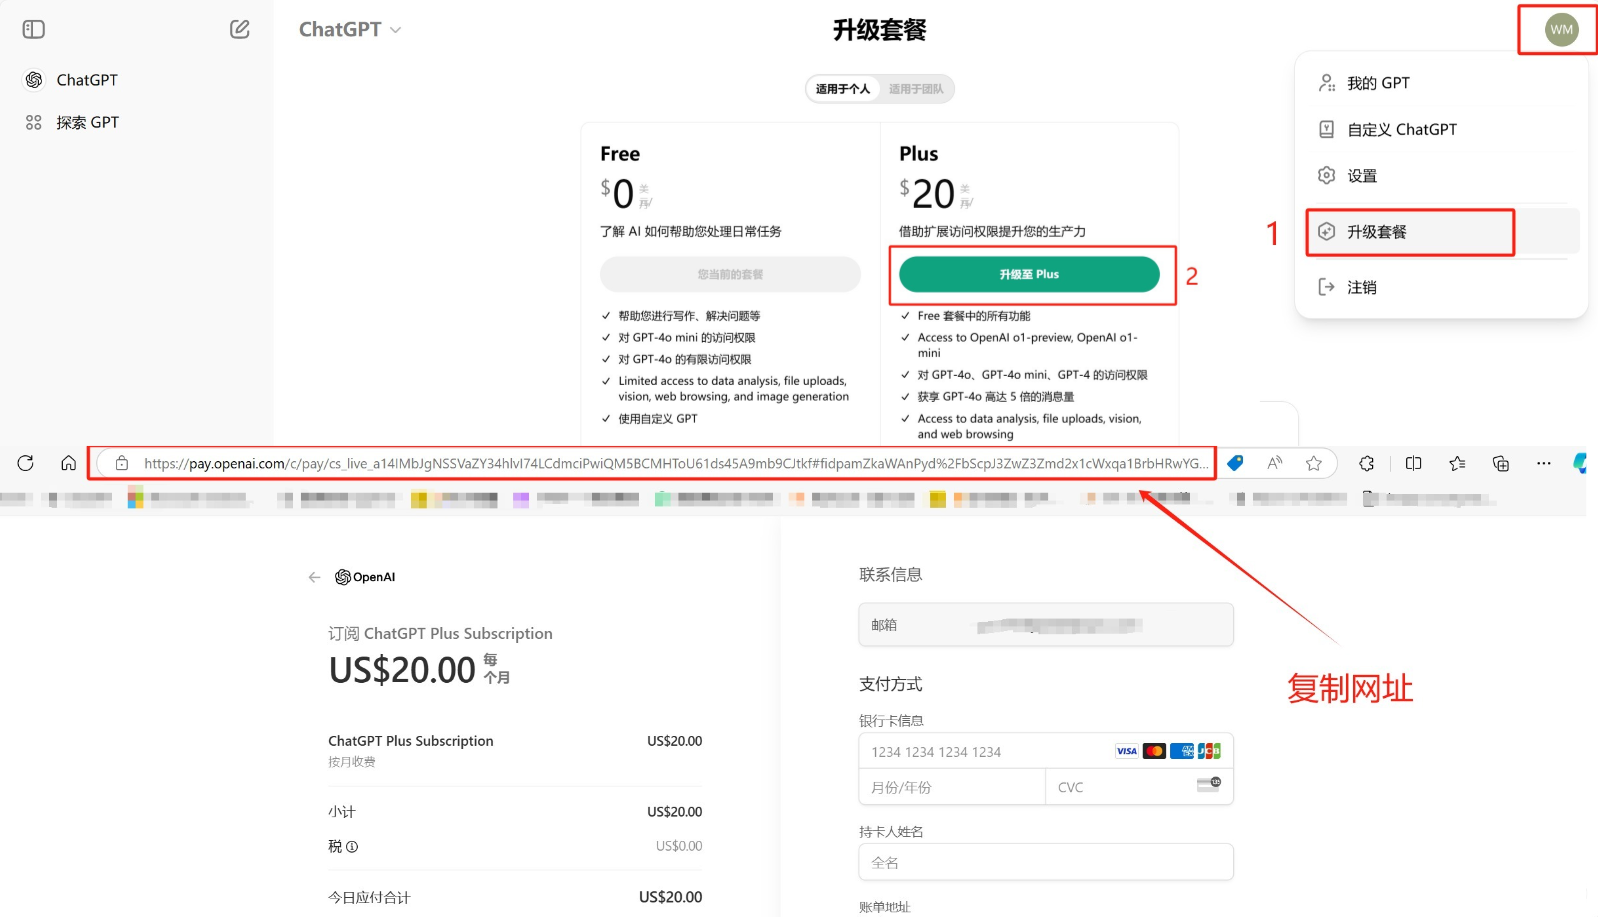Click the 升级套餐 page heading

pos(880,30)
